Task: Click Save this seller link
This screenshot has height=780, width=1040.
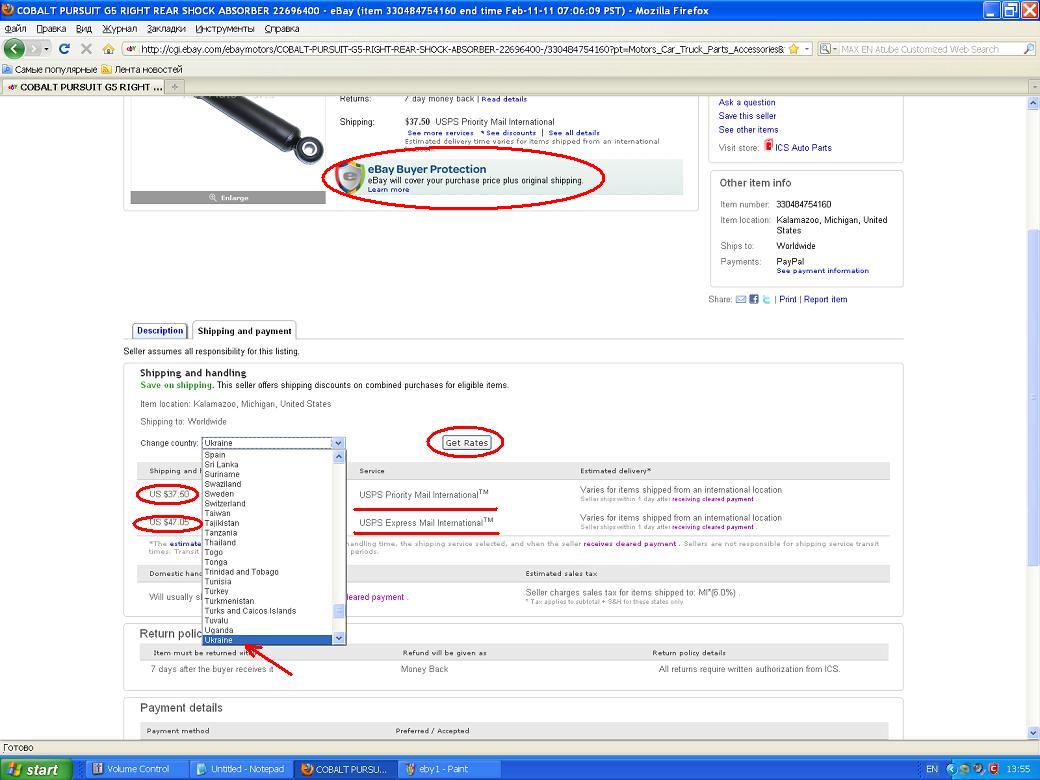Action: pos(748,115)
